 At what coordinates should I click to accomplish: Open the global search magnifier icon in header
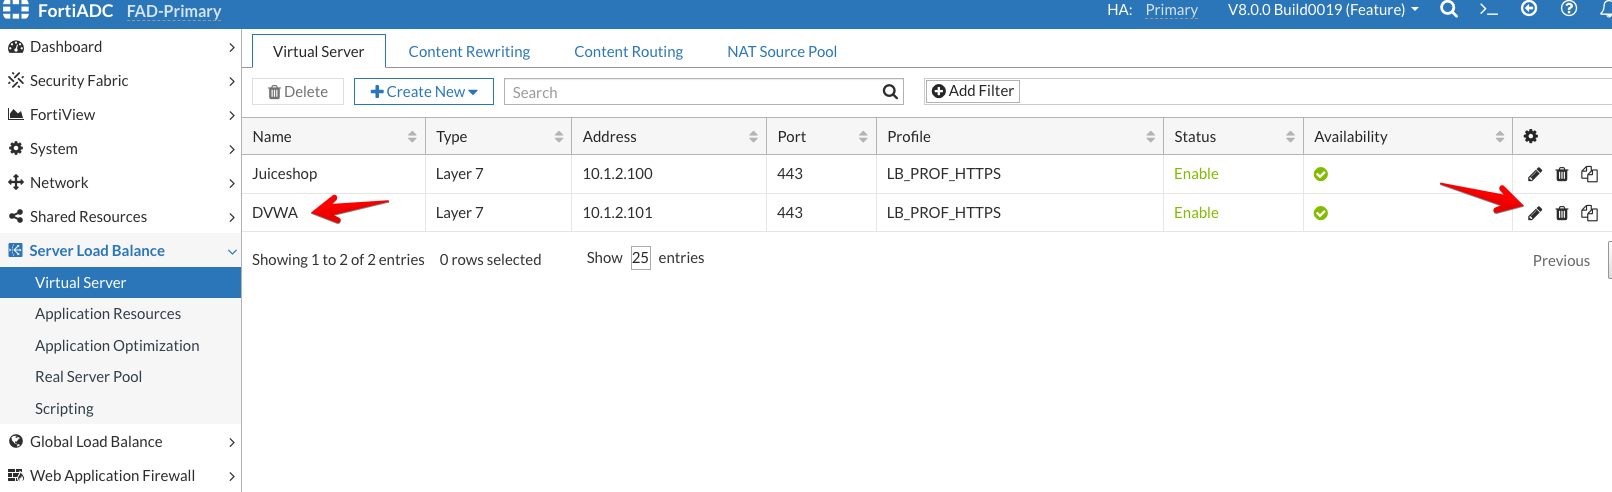pyautogui.click(x=1448, y=10)
